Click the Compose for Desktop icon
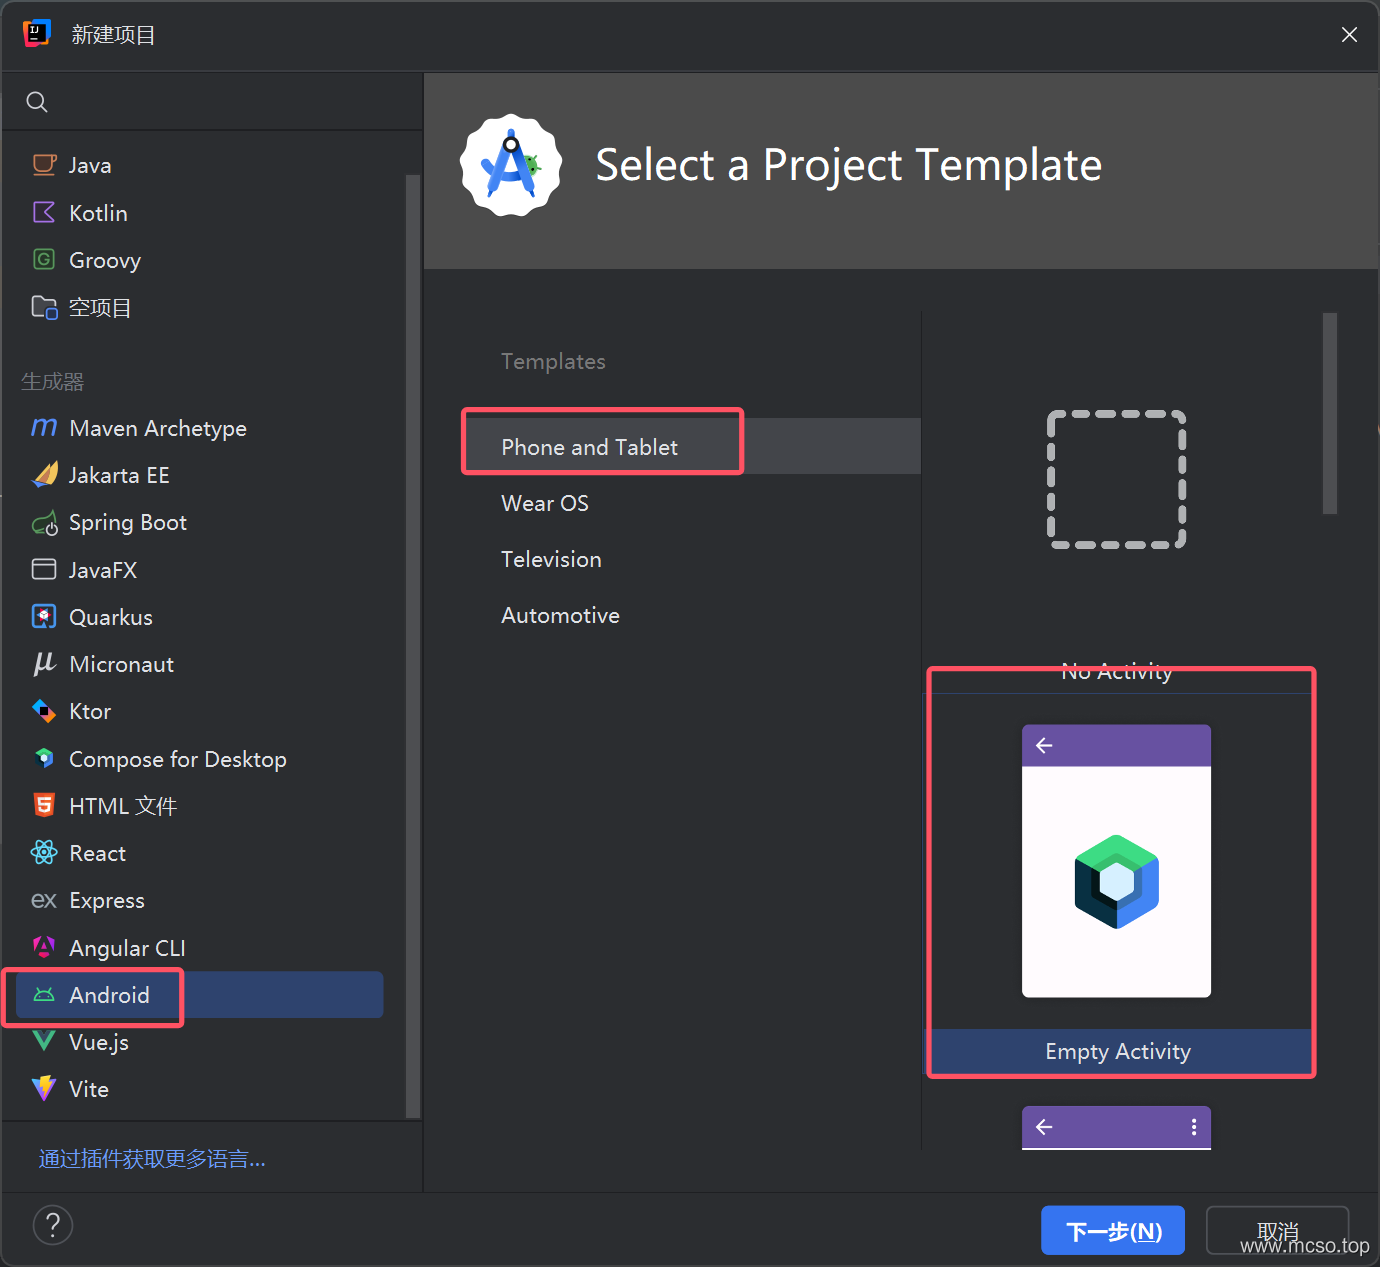 [x=44, y=758]
